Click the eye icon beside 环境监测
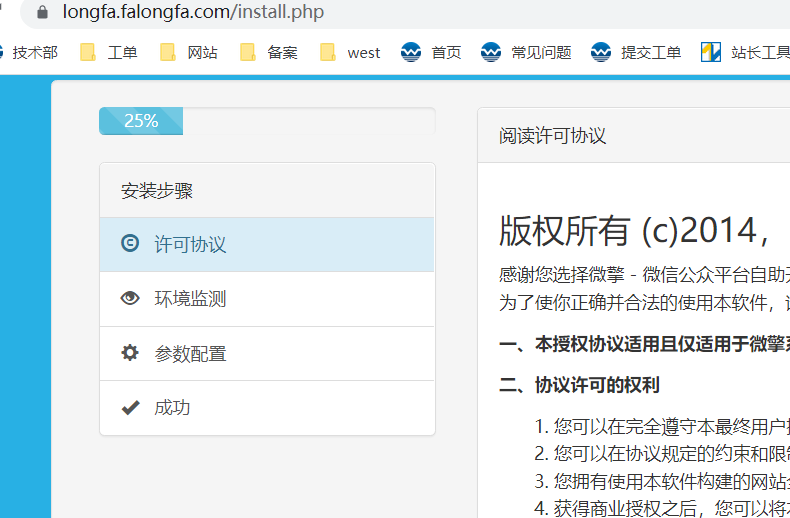The image size is (790, 518). (x=129, y=298)
